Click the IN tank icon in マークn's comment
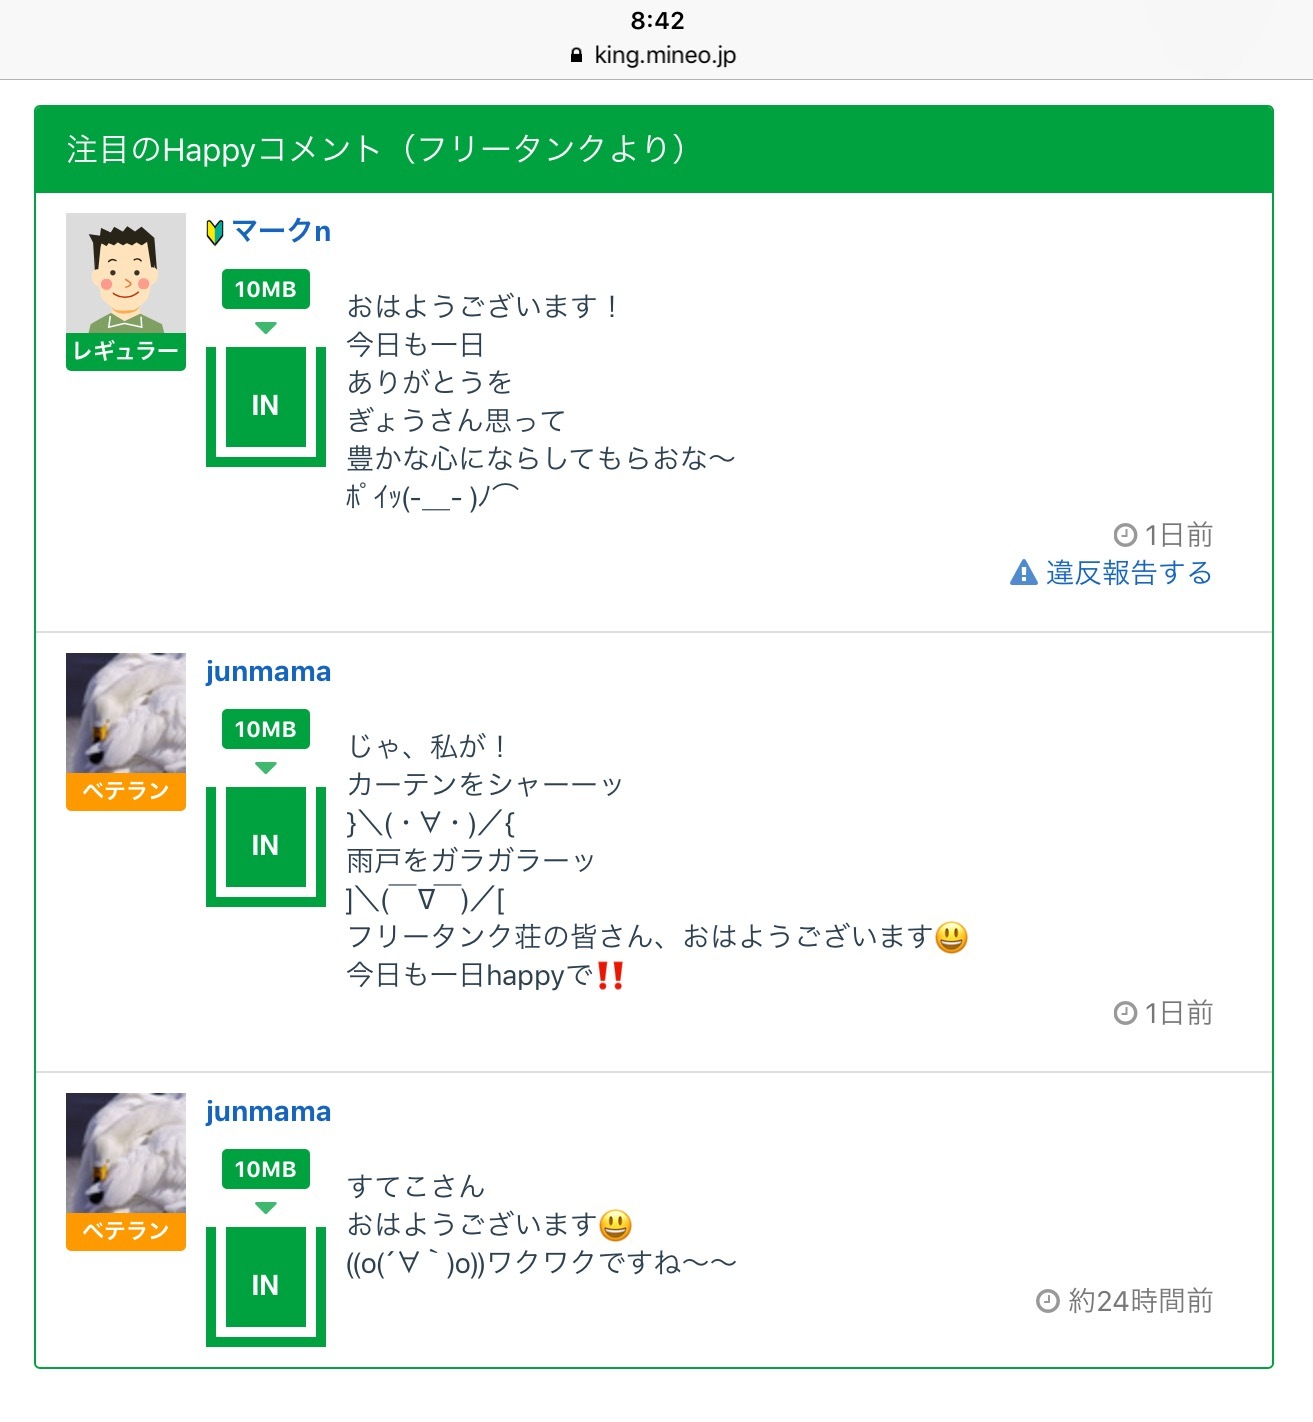 (265, 404)
